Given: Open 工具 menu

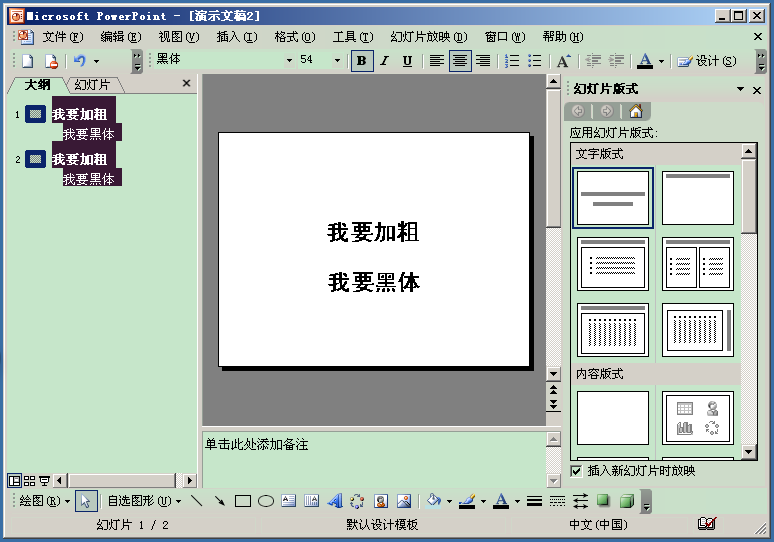Looking at the screenshot, I should [352, 37].
